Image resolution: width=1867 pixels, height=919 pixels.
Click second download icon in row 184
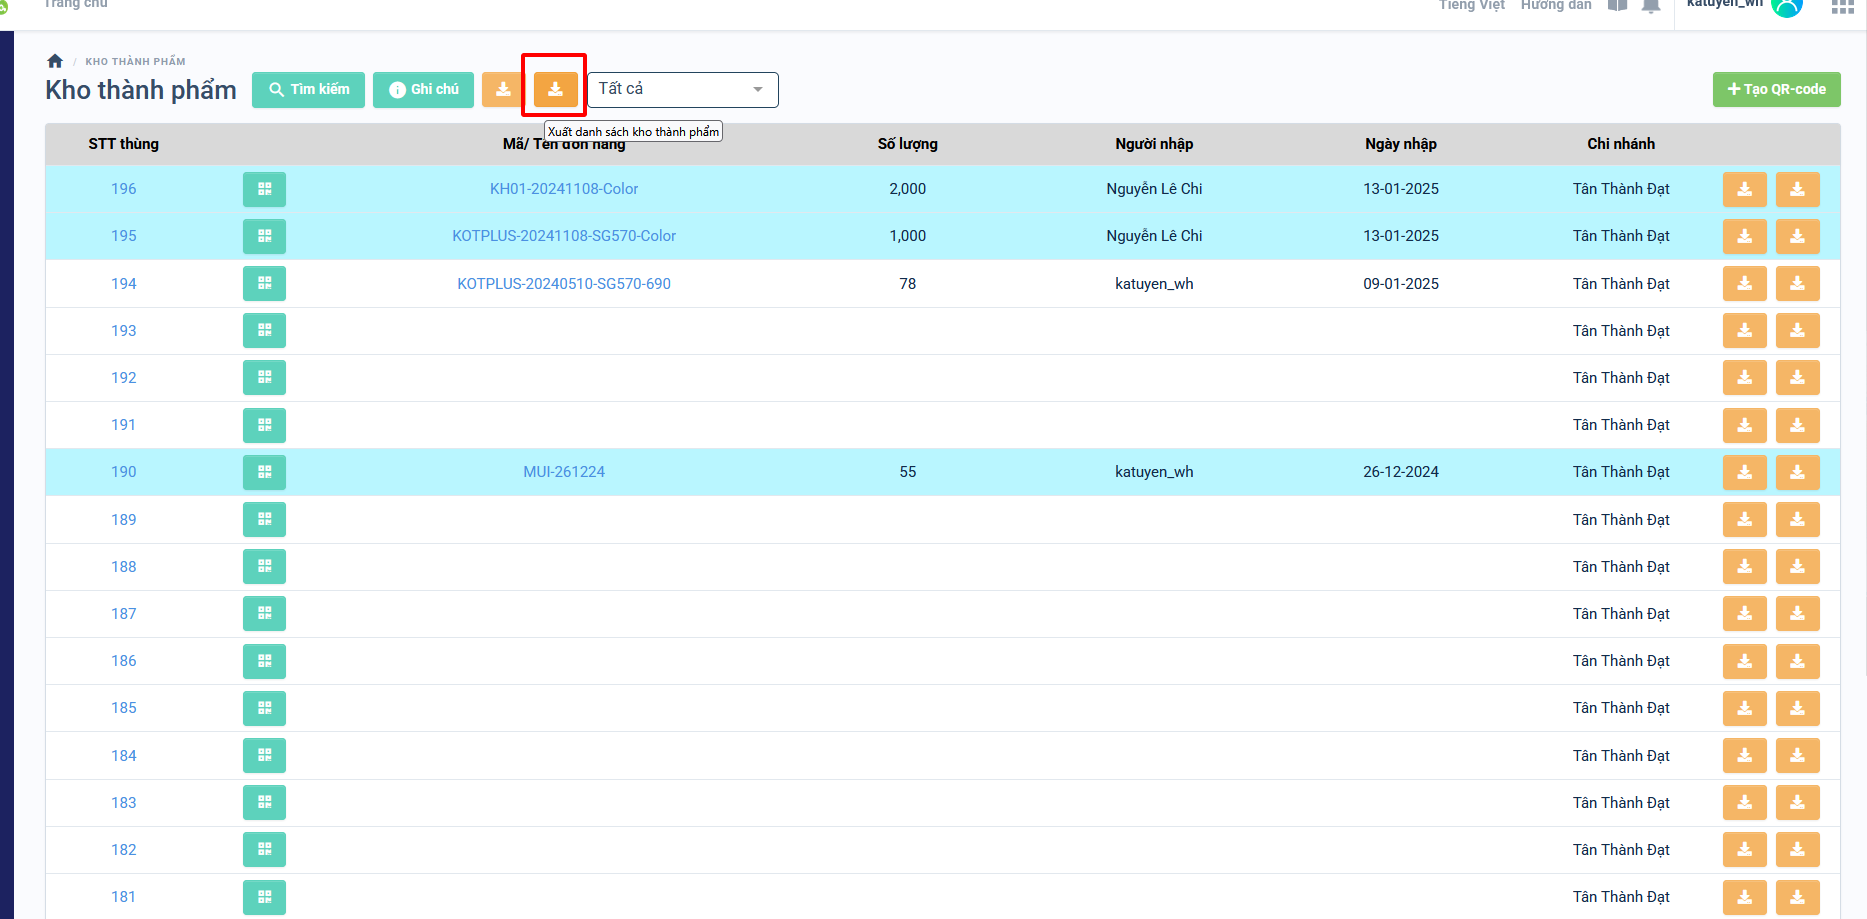1798,756
